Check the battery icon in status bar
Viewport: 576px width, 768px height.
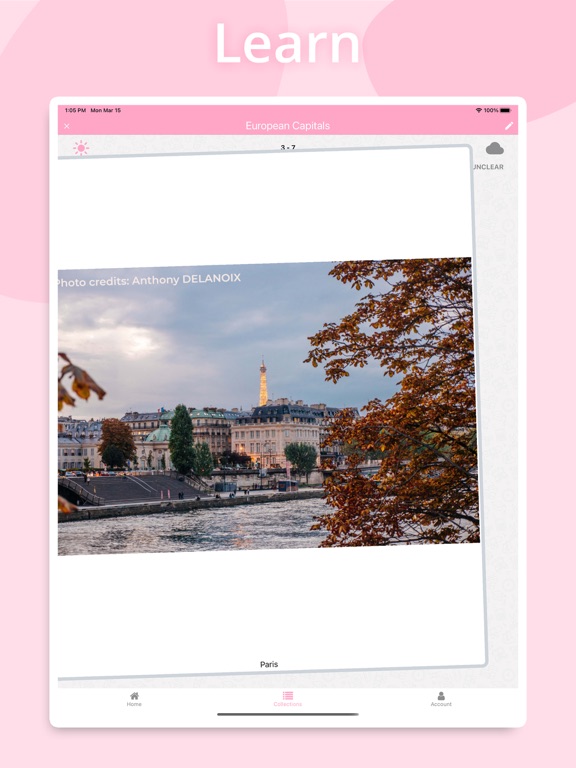[505, 110]
